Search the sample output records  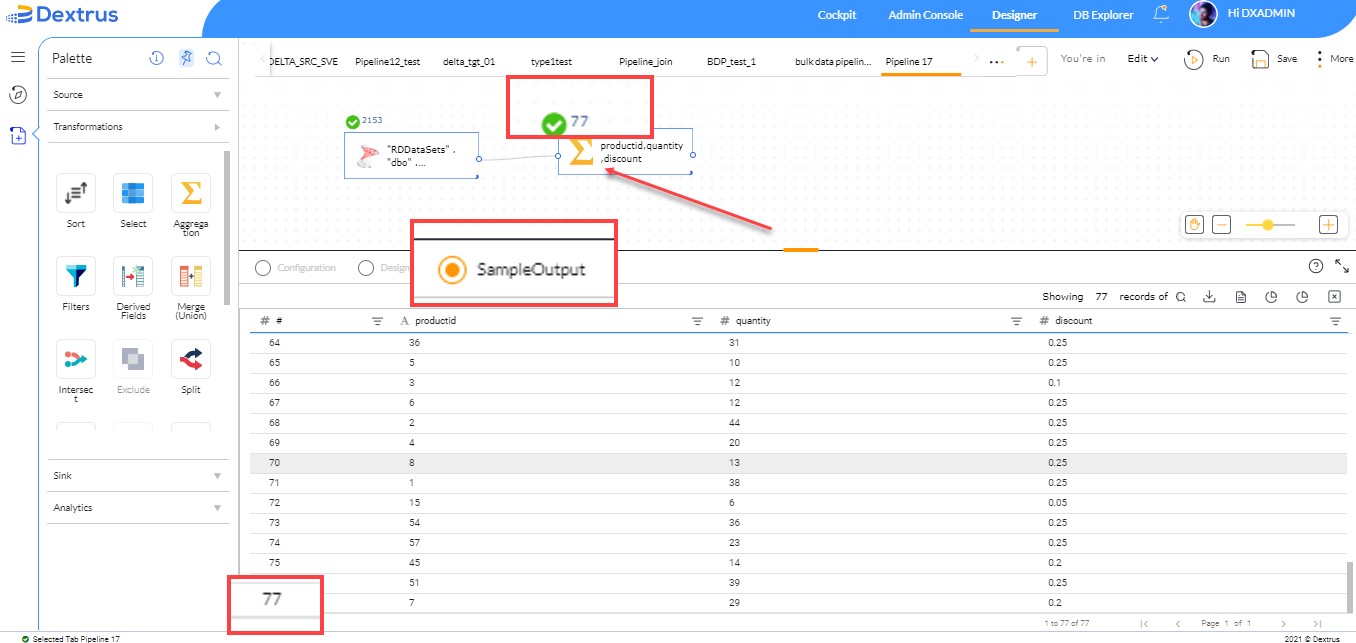1181,296
